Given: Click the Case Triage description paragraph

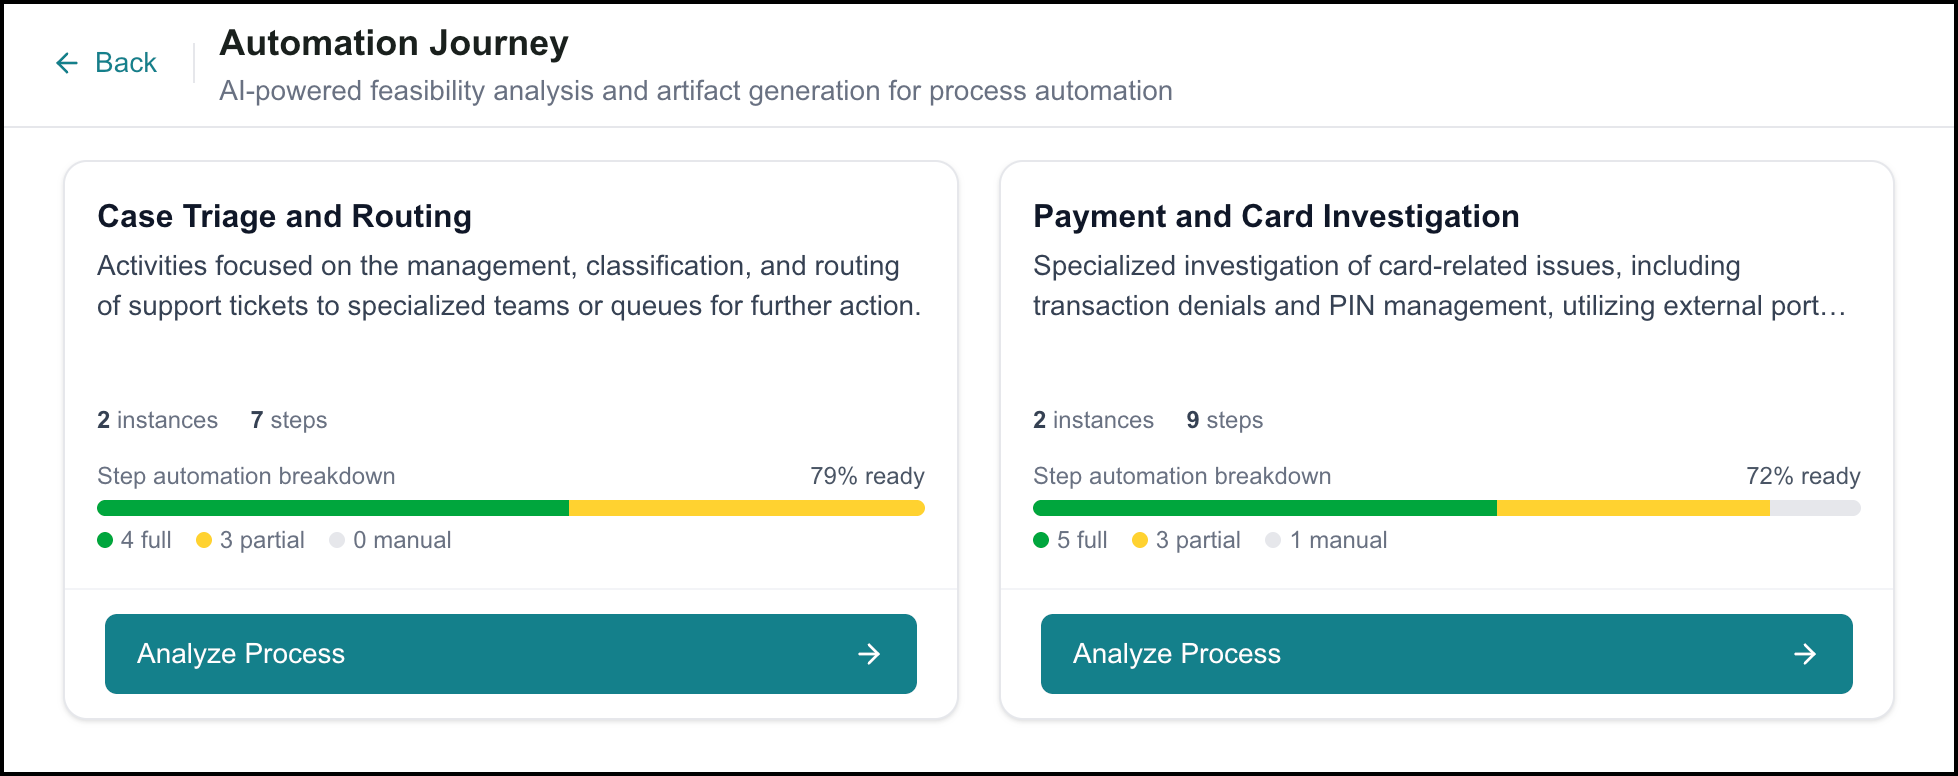Looking at the screenshot, I should 509,286.
